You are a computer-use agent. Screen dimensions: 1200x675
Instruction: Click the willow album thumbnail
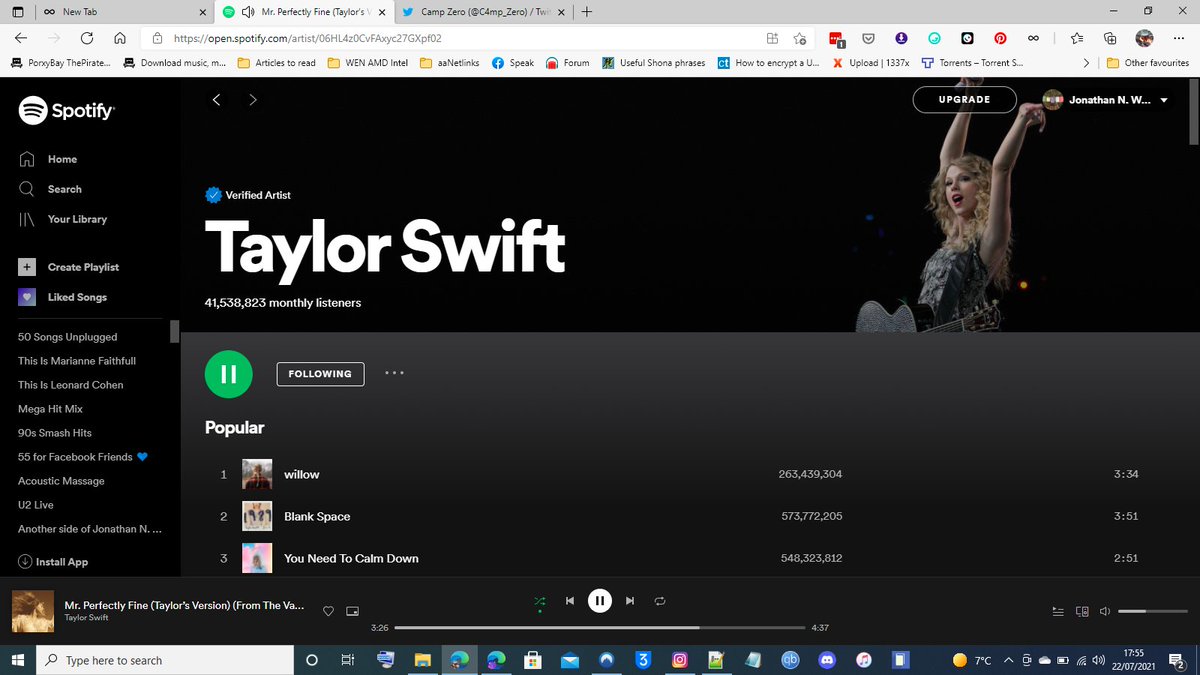tap(257, 474)
